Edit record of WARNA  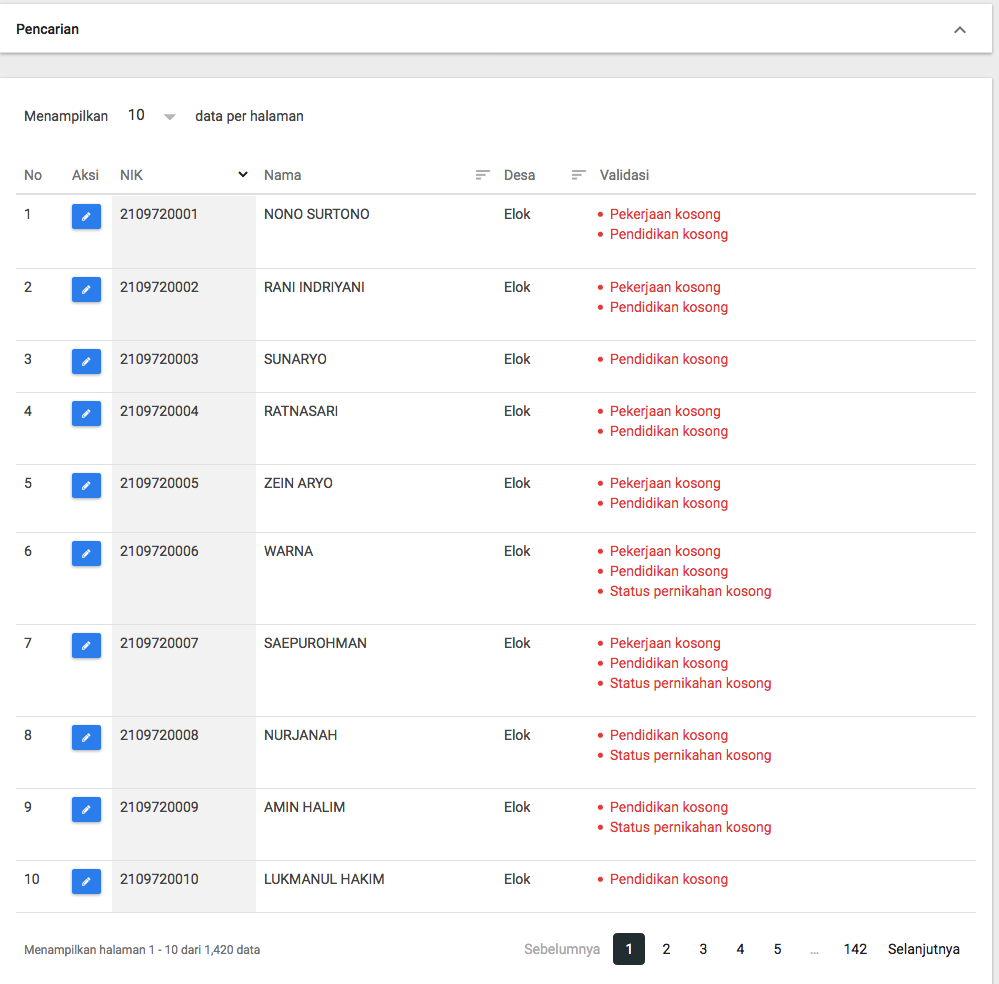click(x=86, y=554)
